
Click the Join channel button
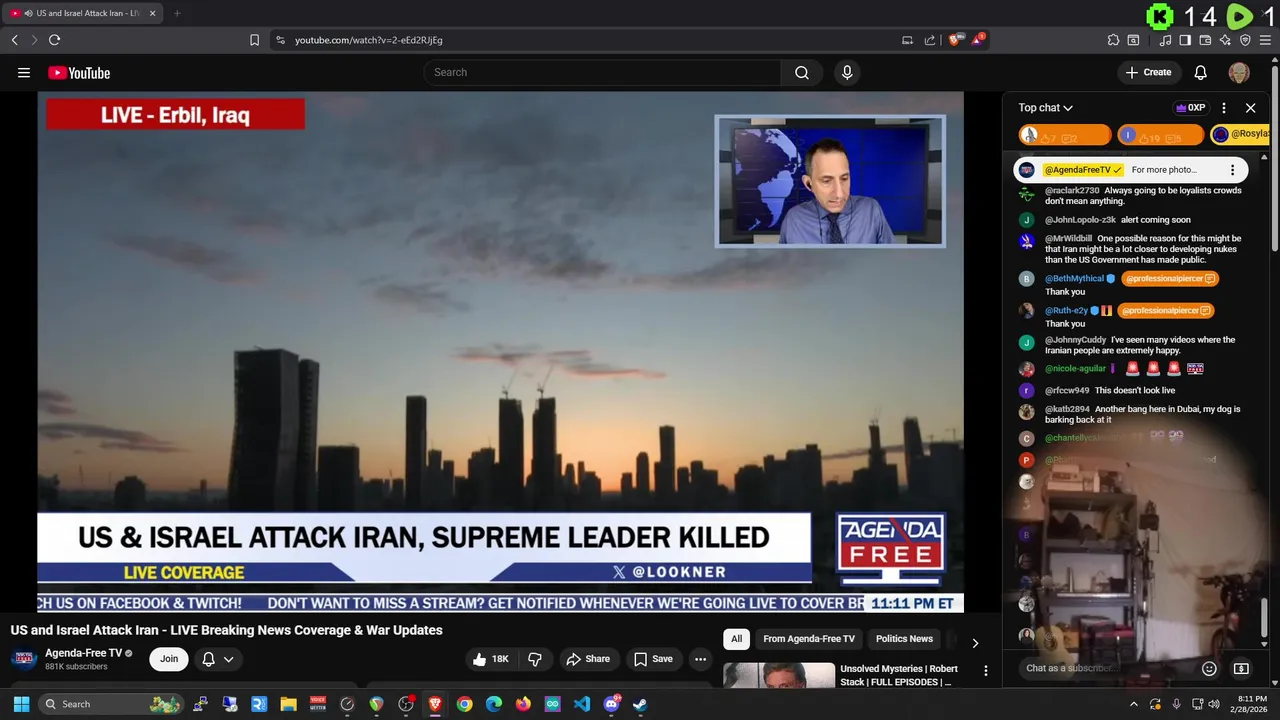(169, 659)
